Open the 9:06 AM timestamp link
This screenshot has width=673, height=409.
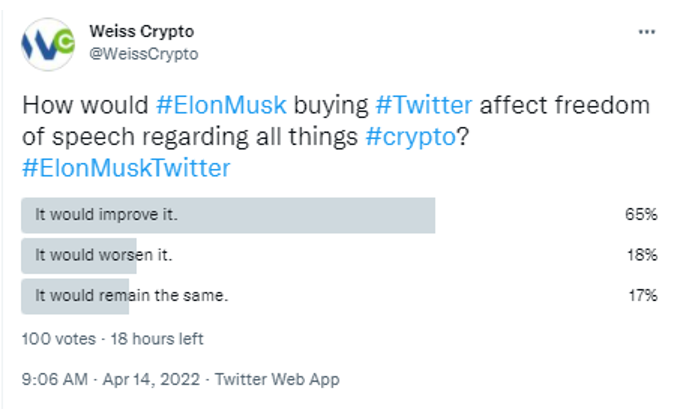coord(55,379)
